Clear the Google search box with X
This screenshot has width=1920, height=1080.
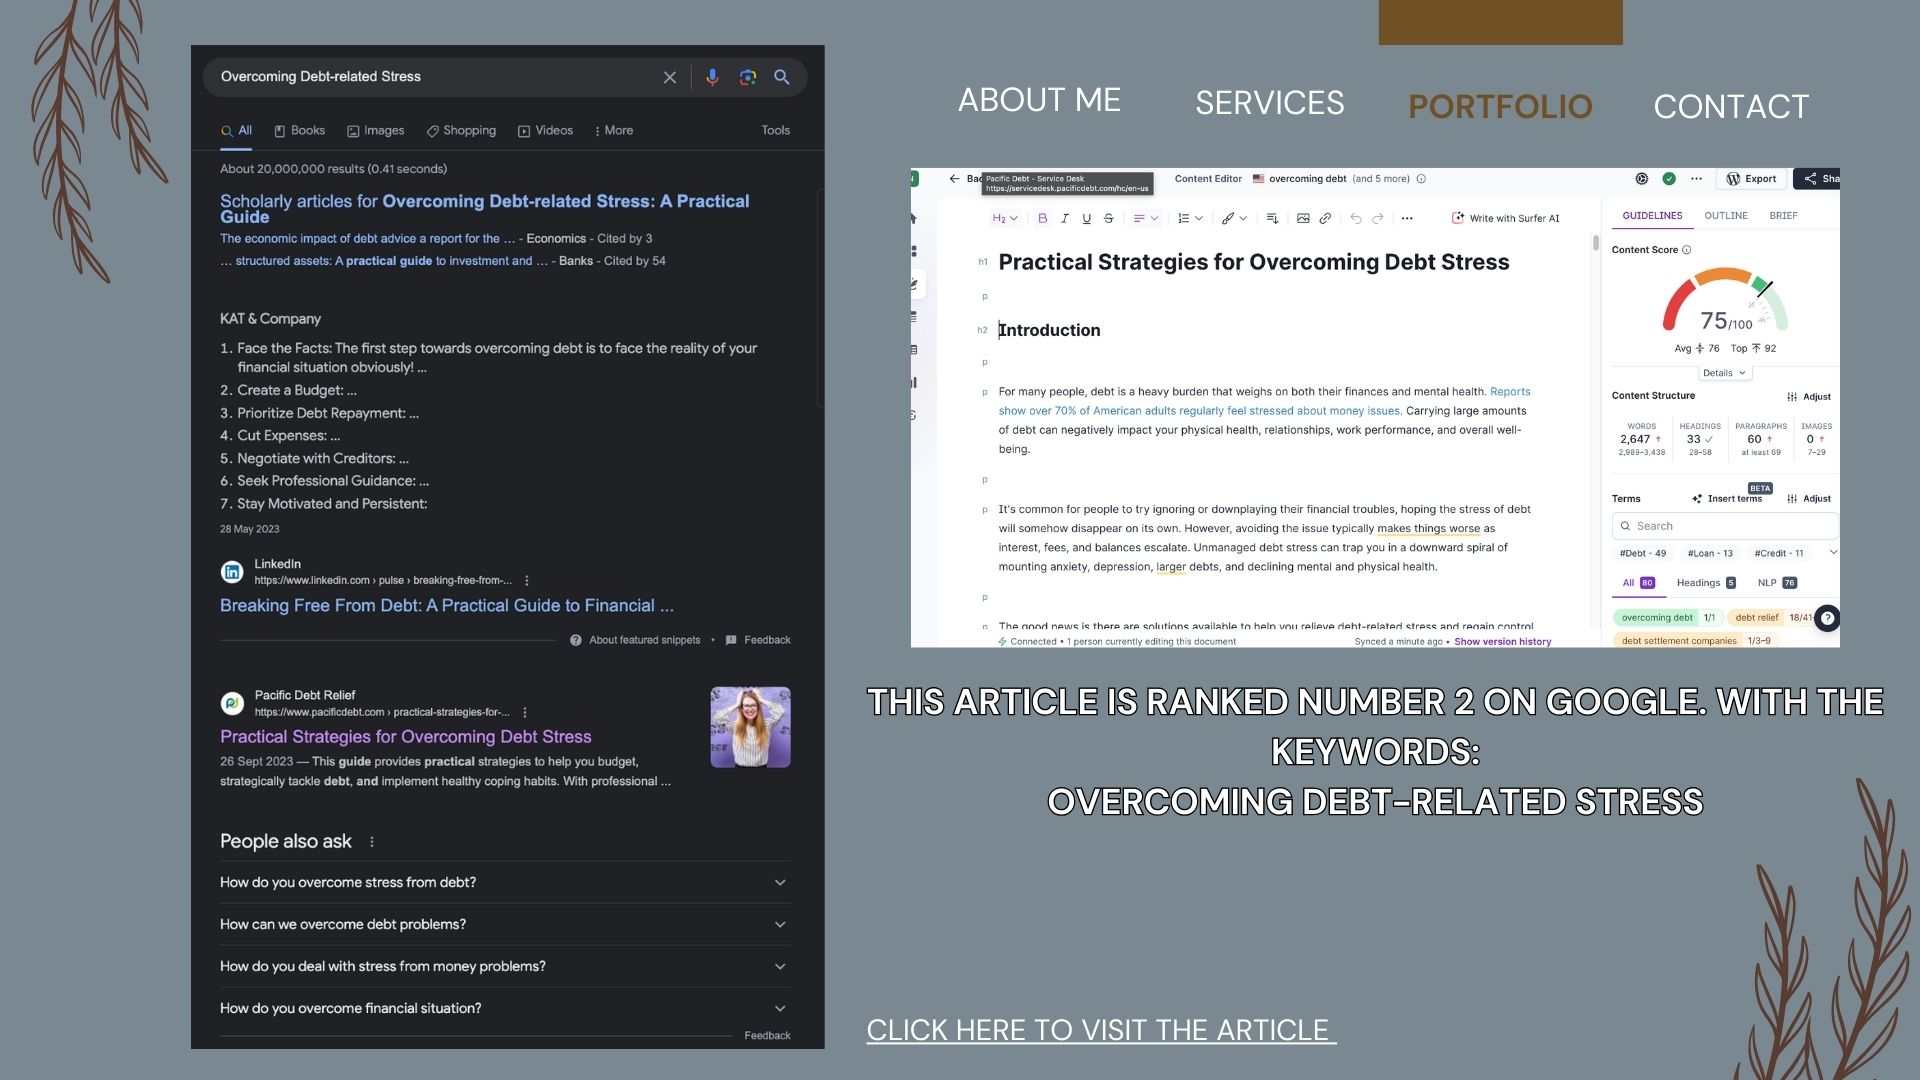tap(670, 77)
